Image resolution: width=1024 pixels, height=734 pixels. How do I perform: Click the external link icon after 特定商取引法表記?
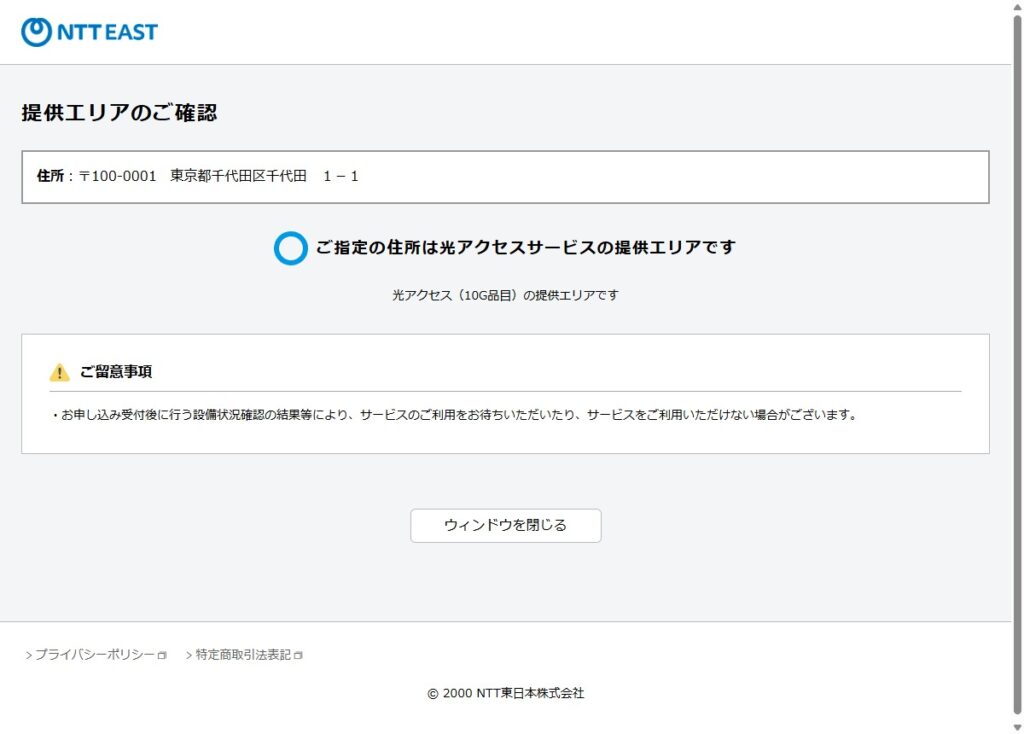tap(298, 655)
